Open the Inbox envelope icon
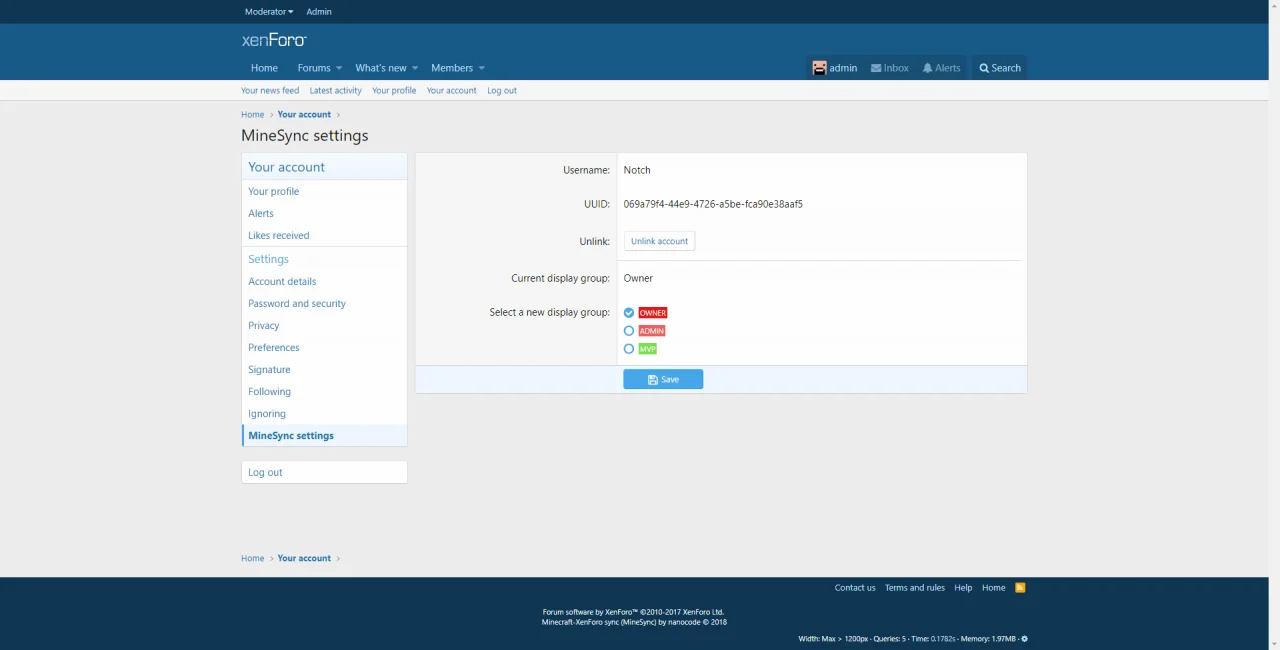This screenshot has height=650, width=1280. (876, 68)
